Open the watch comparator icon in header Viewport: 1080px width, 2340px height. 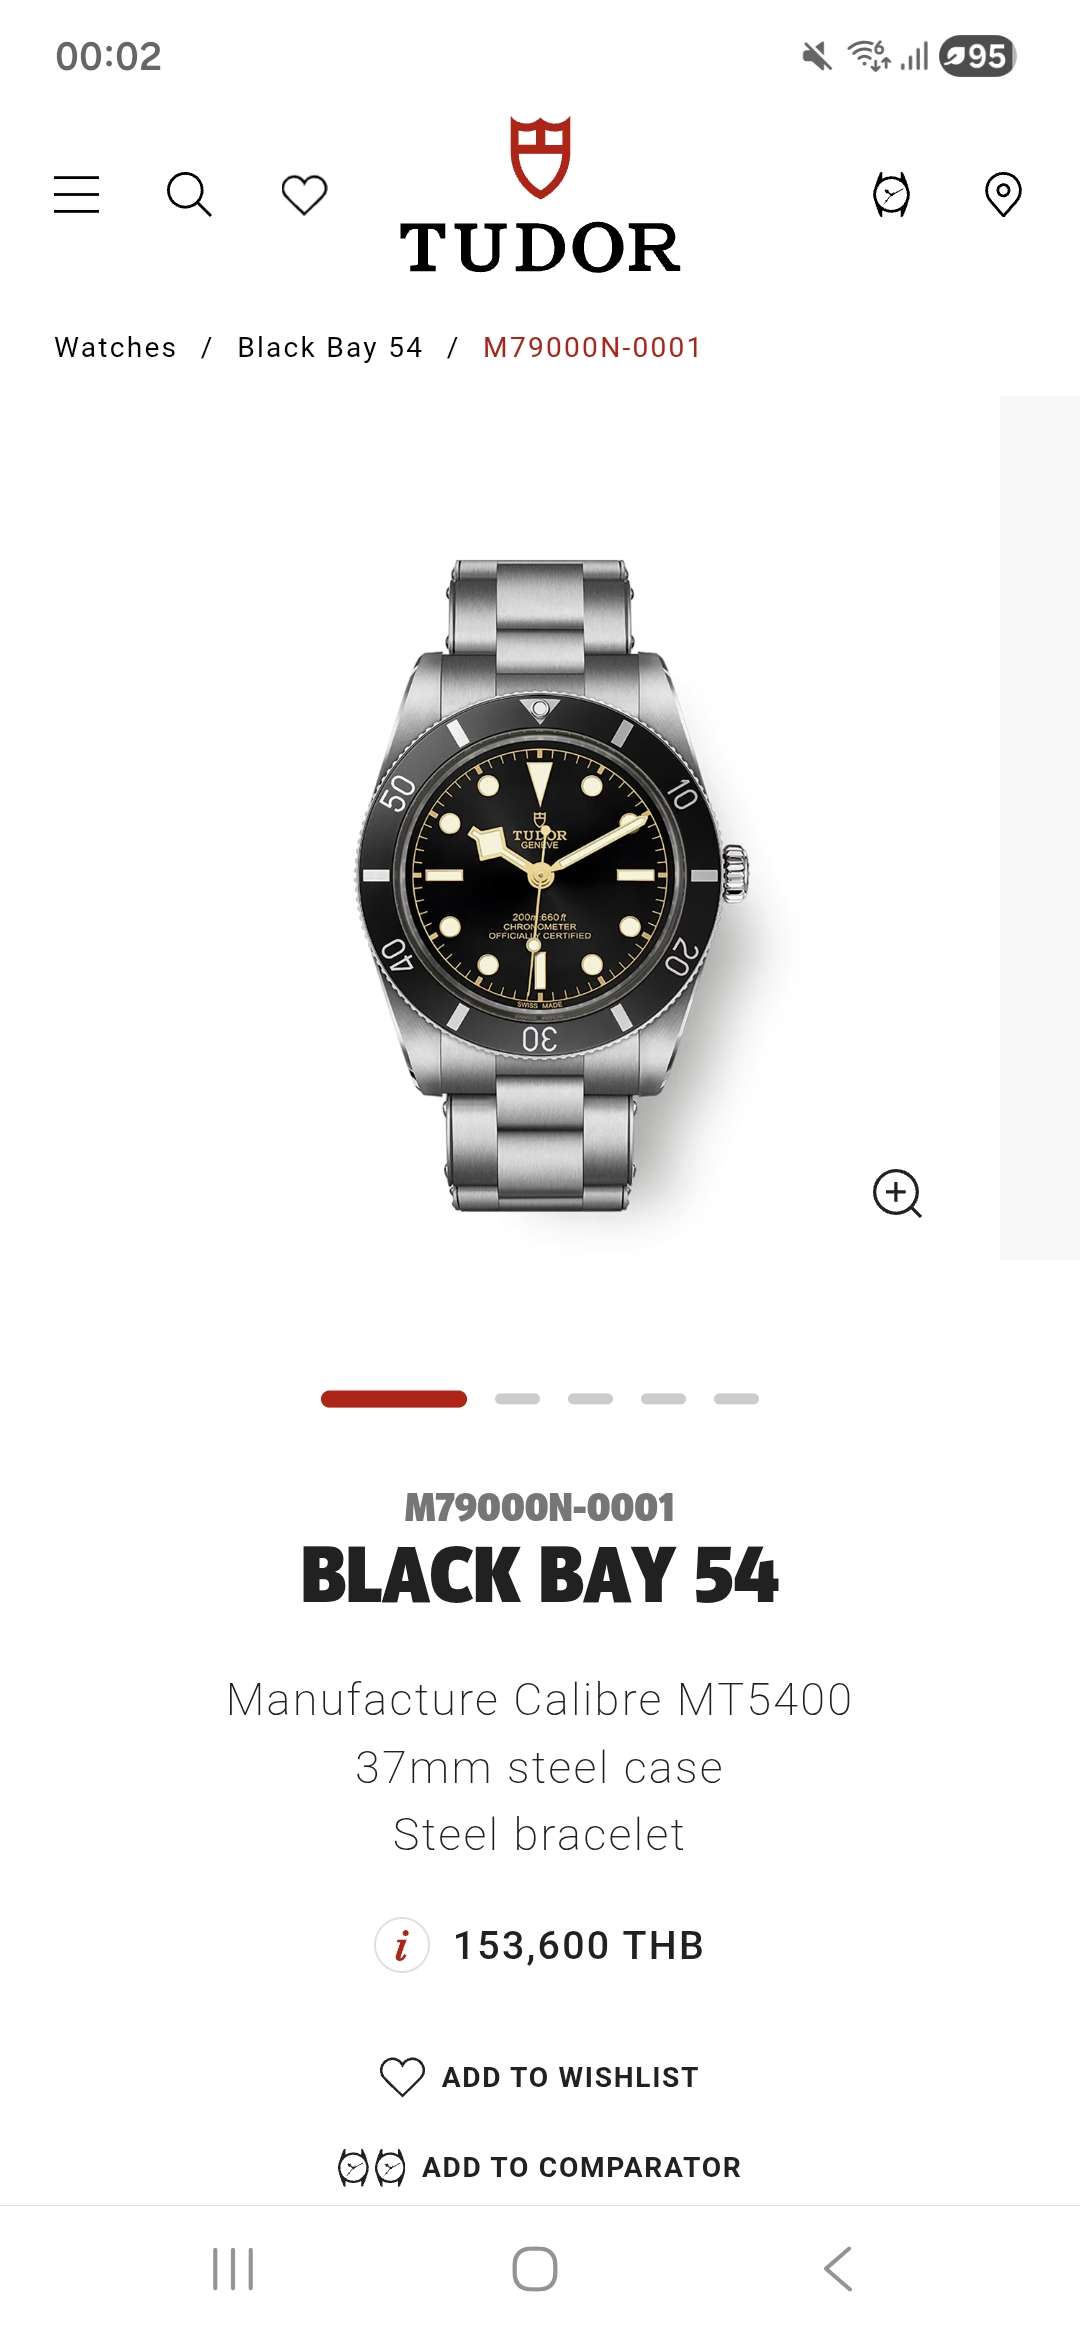(x=891, y=194)
